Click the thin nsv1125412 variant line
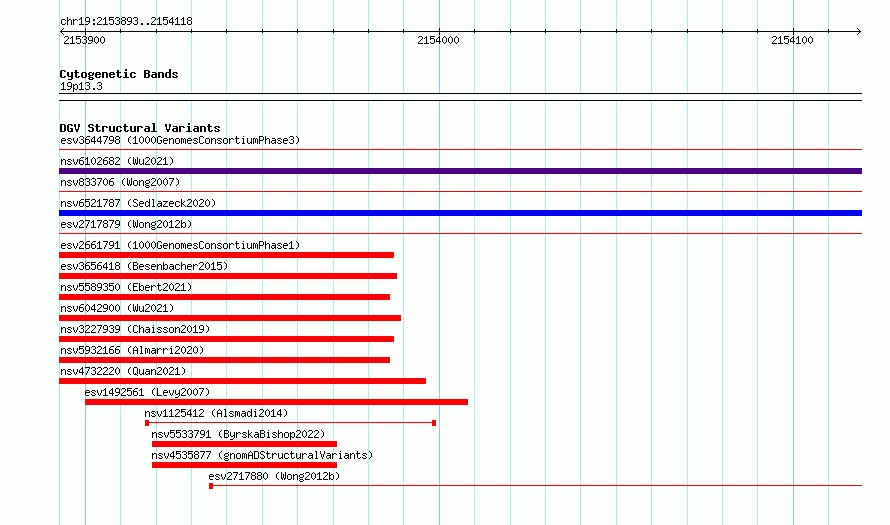The width and height of the screenshot is (890, 525). click(291, 423)
